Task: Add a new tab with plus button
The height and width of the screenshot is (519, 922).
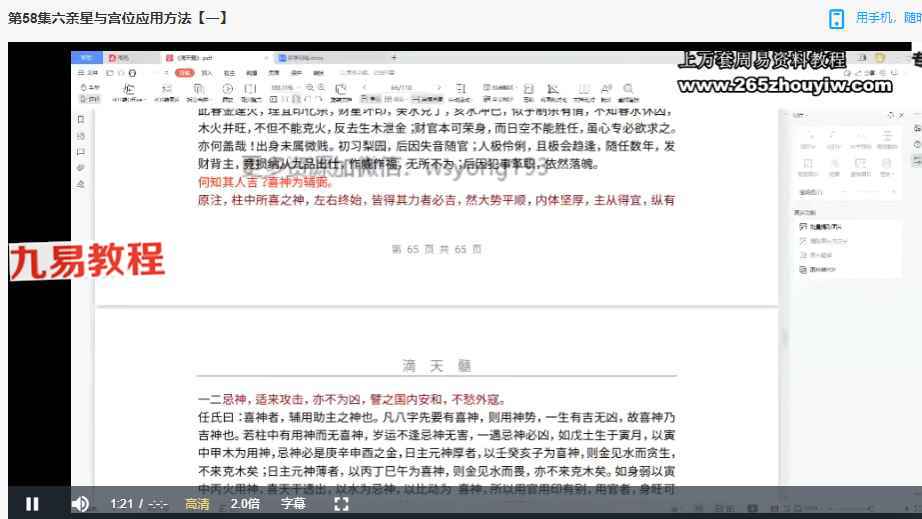Action: tap(395, 58)
